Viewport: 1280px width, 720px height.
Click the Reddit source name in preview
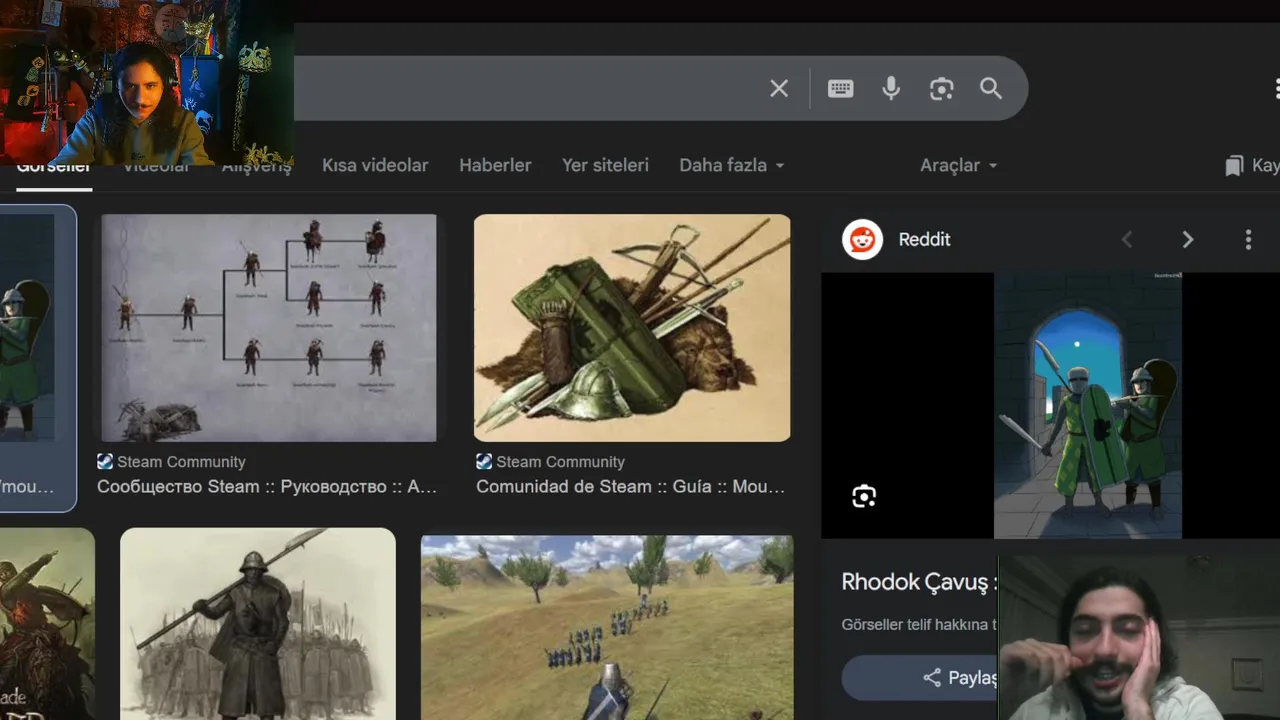(x=924, y=240)
